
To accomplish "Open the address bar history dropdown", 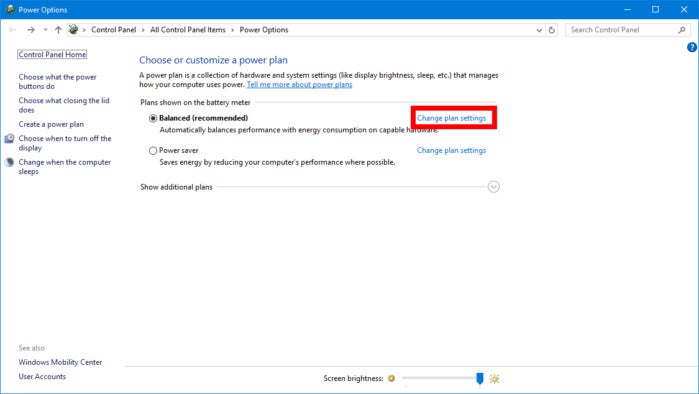I will tap(539, 30).
